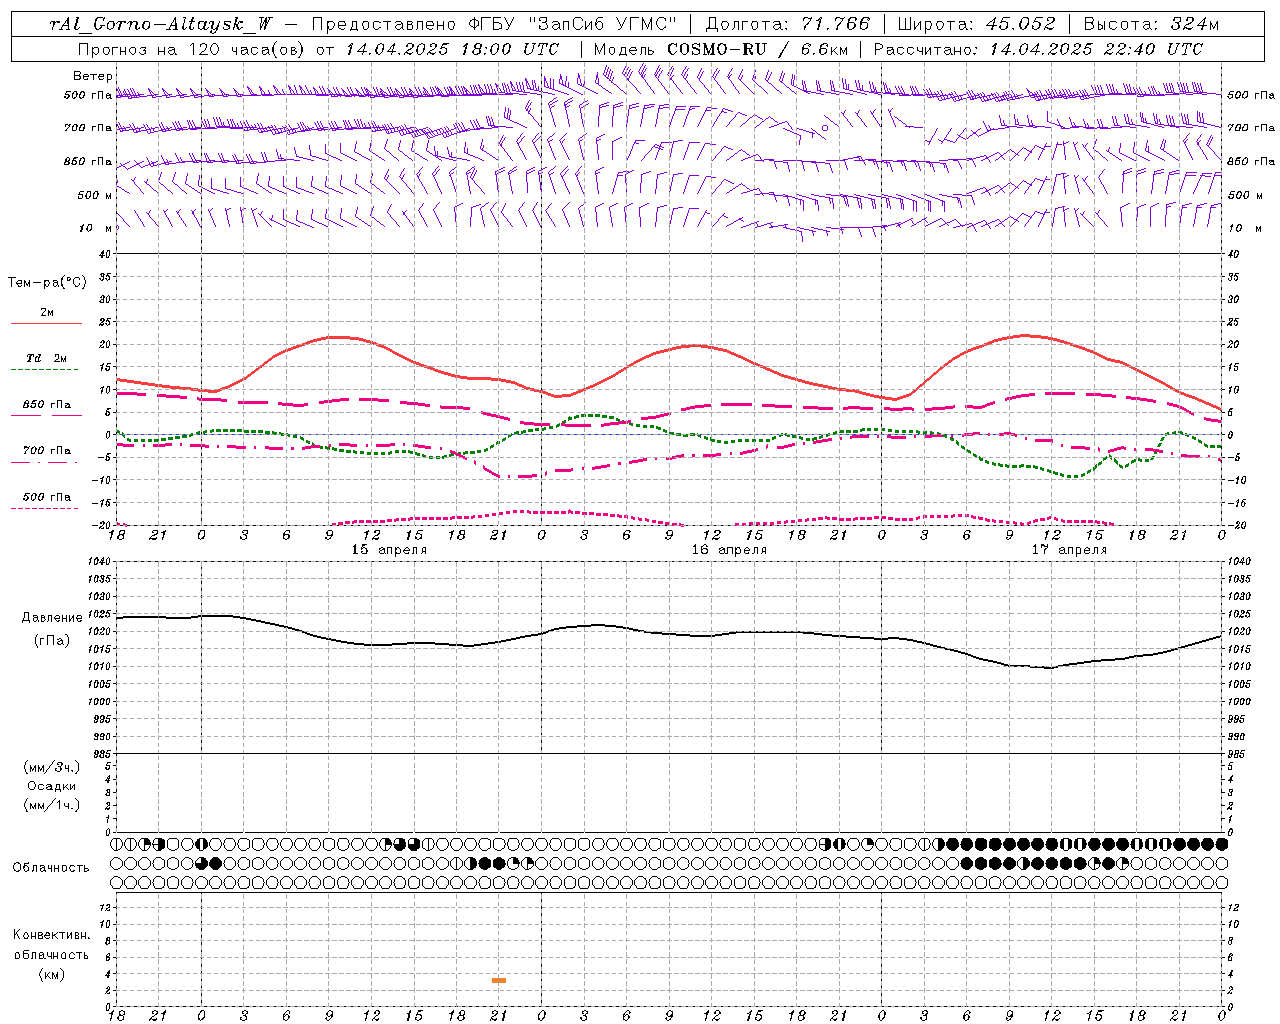Click the (мм/1ч.) precipitation unit label
Screen dimensions: 1280x1024
(51, 805)
